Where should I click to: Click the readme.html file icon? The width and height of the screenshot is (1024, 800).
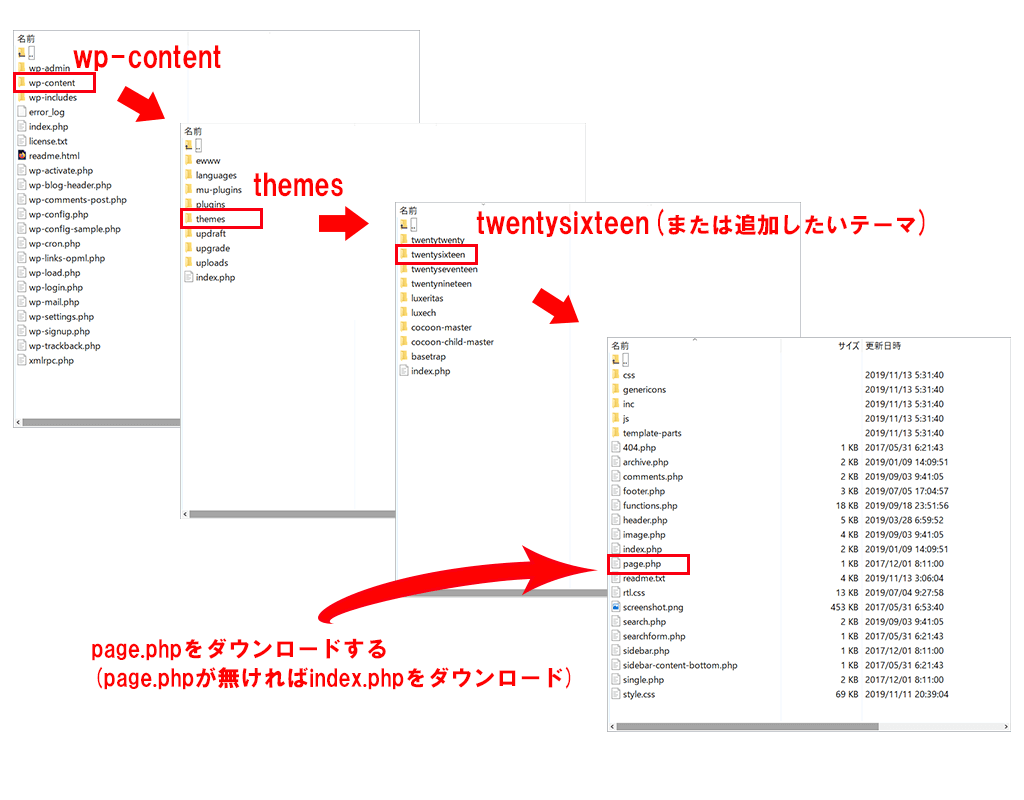pos(21,156)
